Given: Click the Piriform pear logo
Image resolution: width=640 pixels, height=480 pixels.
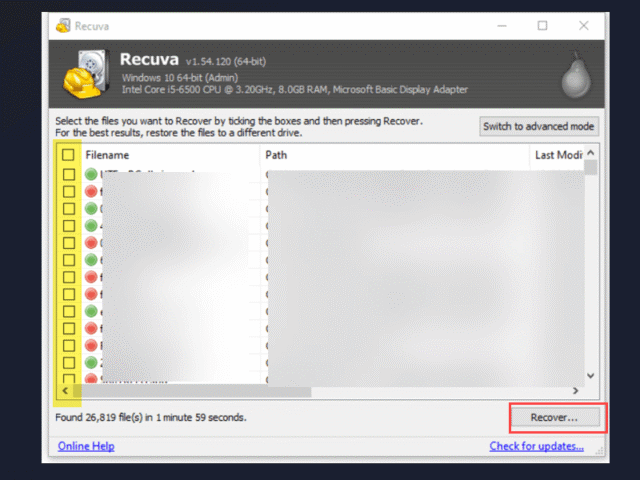Looking at the screenshot, I should point(576,76).
